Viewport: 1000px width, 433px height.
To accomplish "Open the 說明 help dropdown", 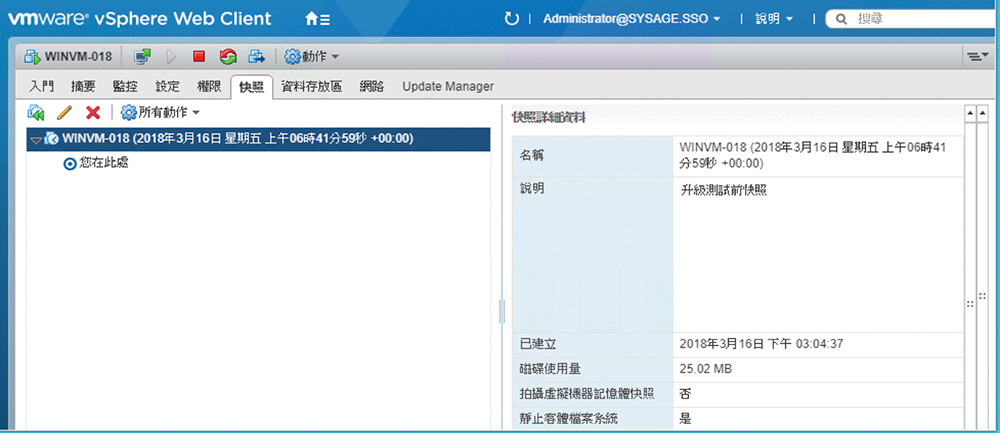I will [774, 19].
